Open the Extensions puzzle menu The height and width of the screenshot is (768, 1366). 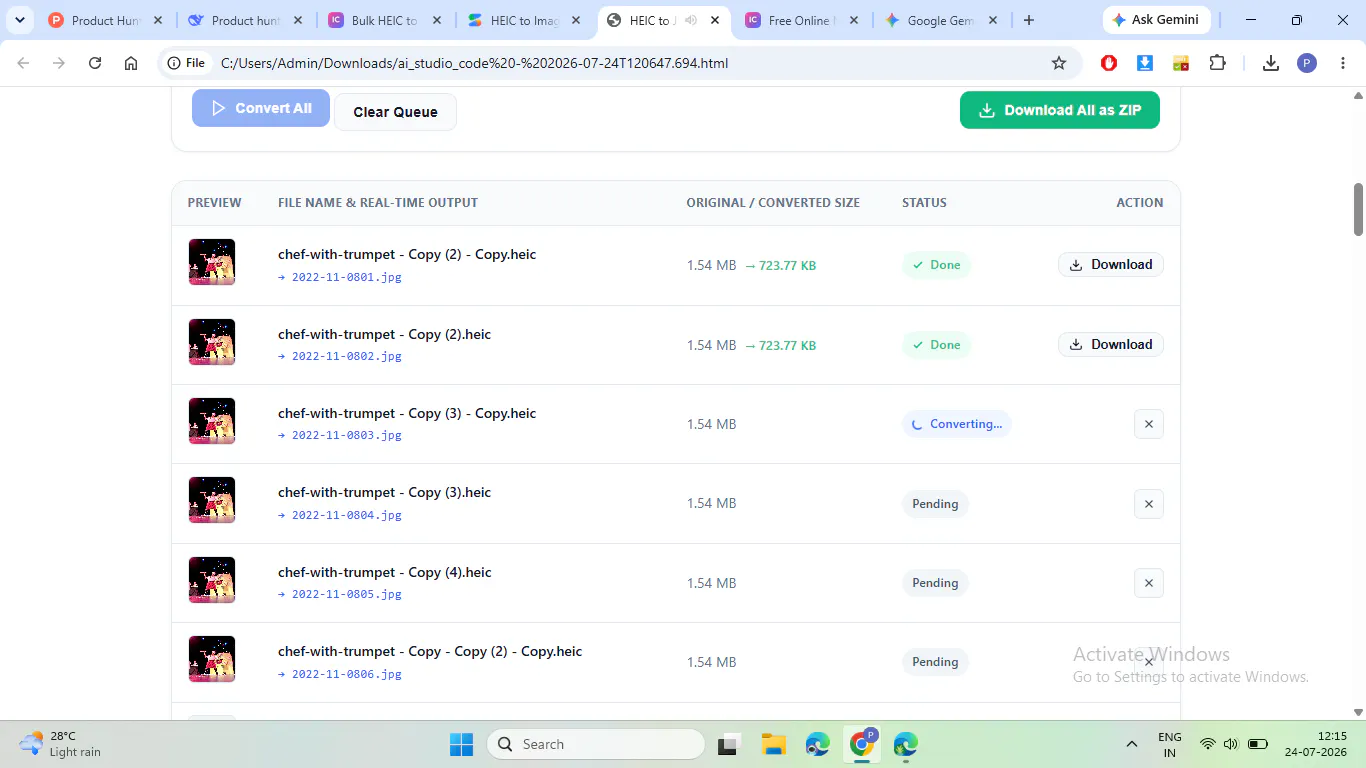[x=1217, y=63]
